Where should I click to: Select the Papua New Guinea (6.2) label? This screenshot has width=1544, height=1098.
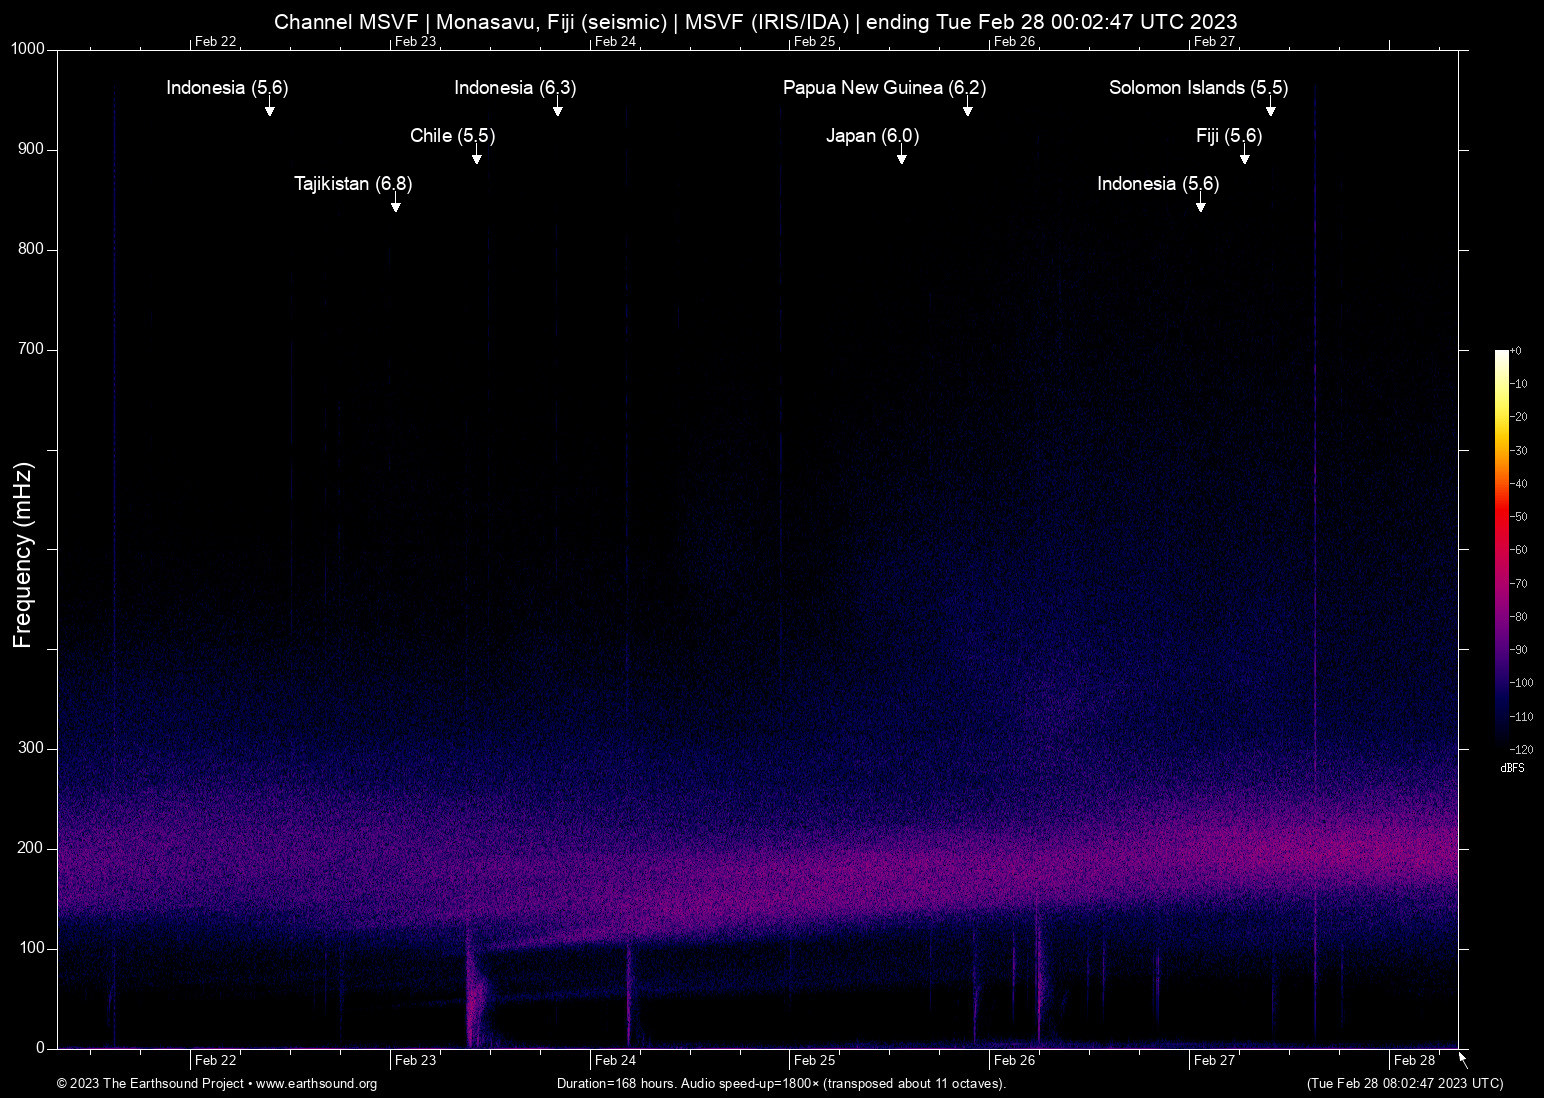(x=884, y=88)
